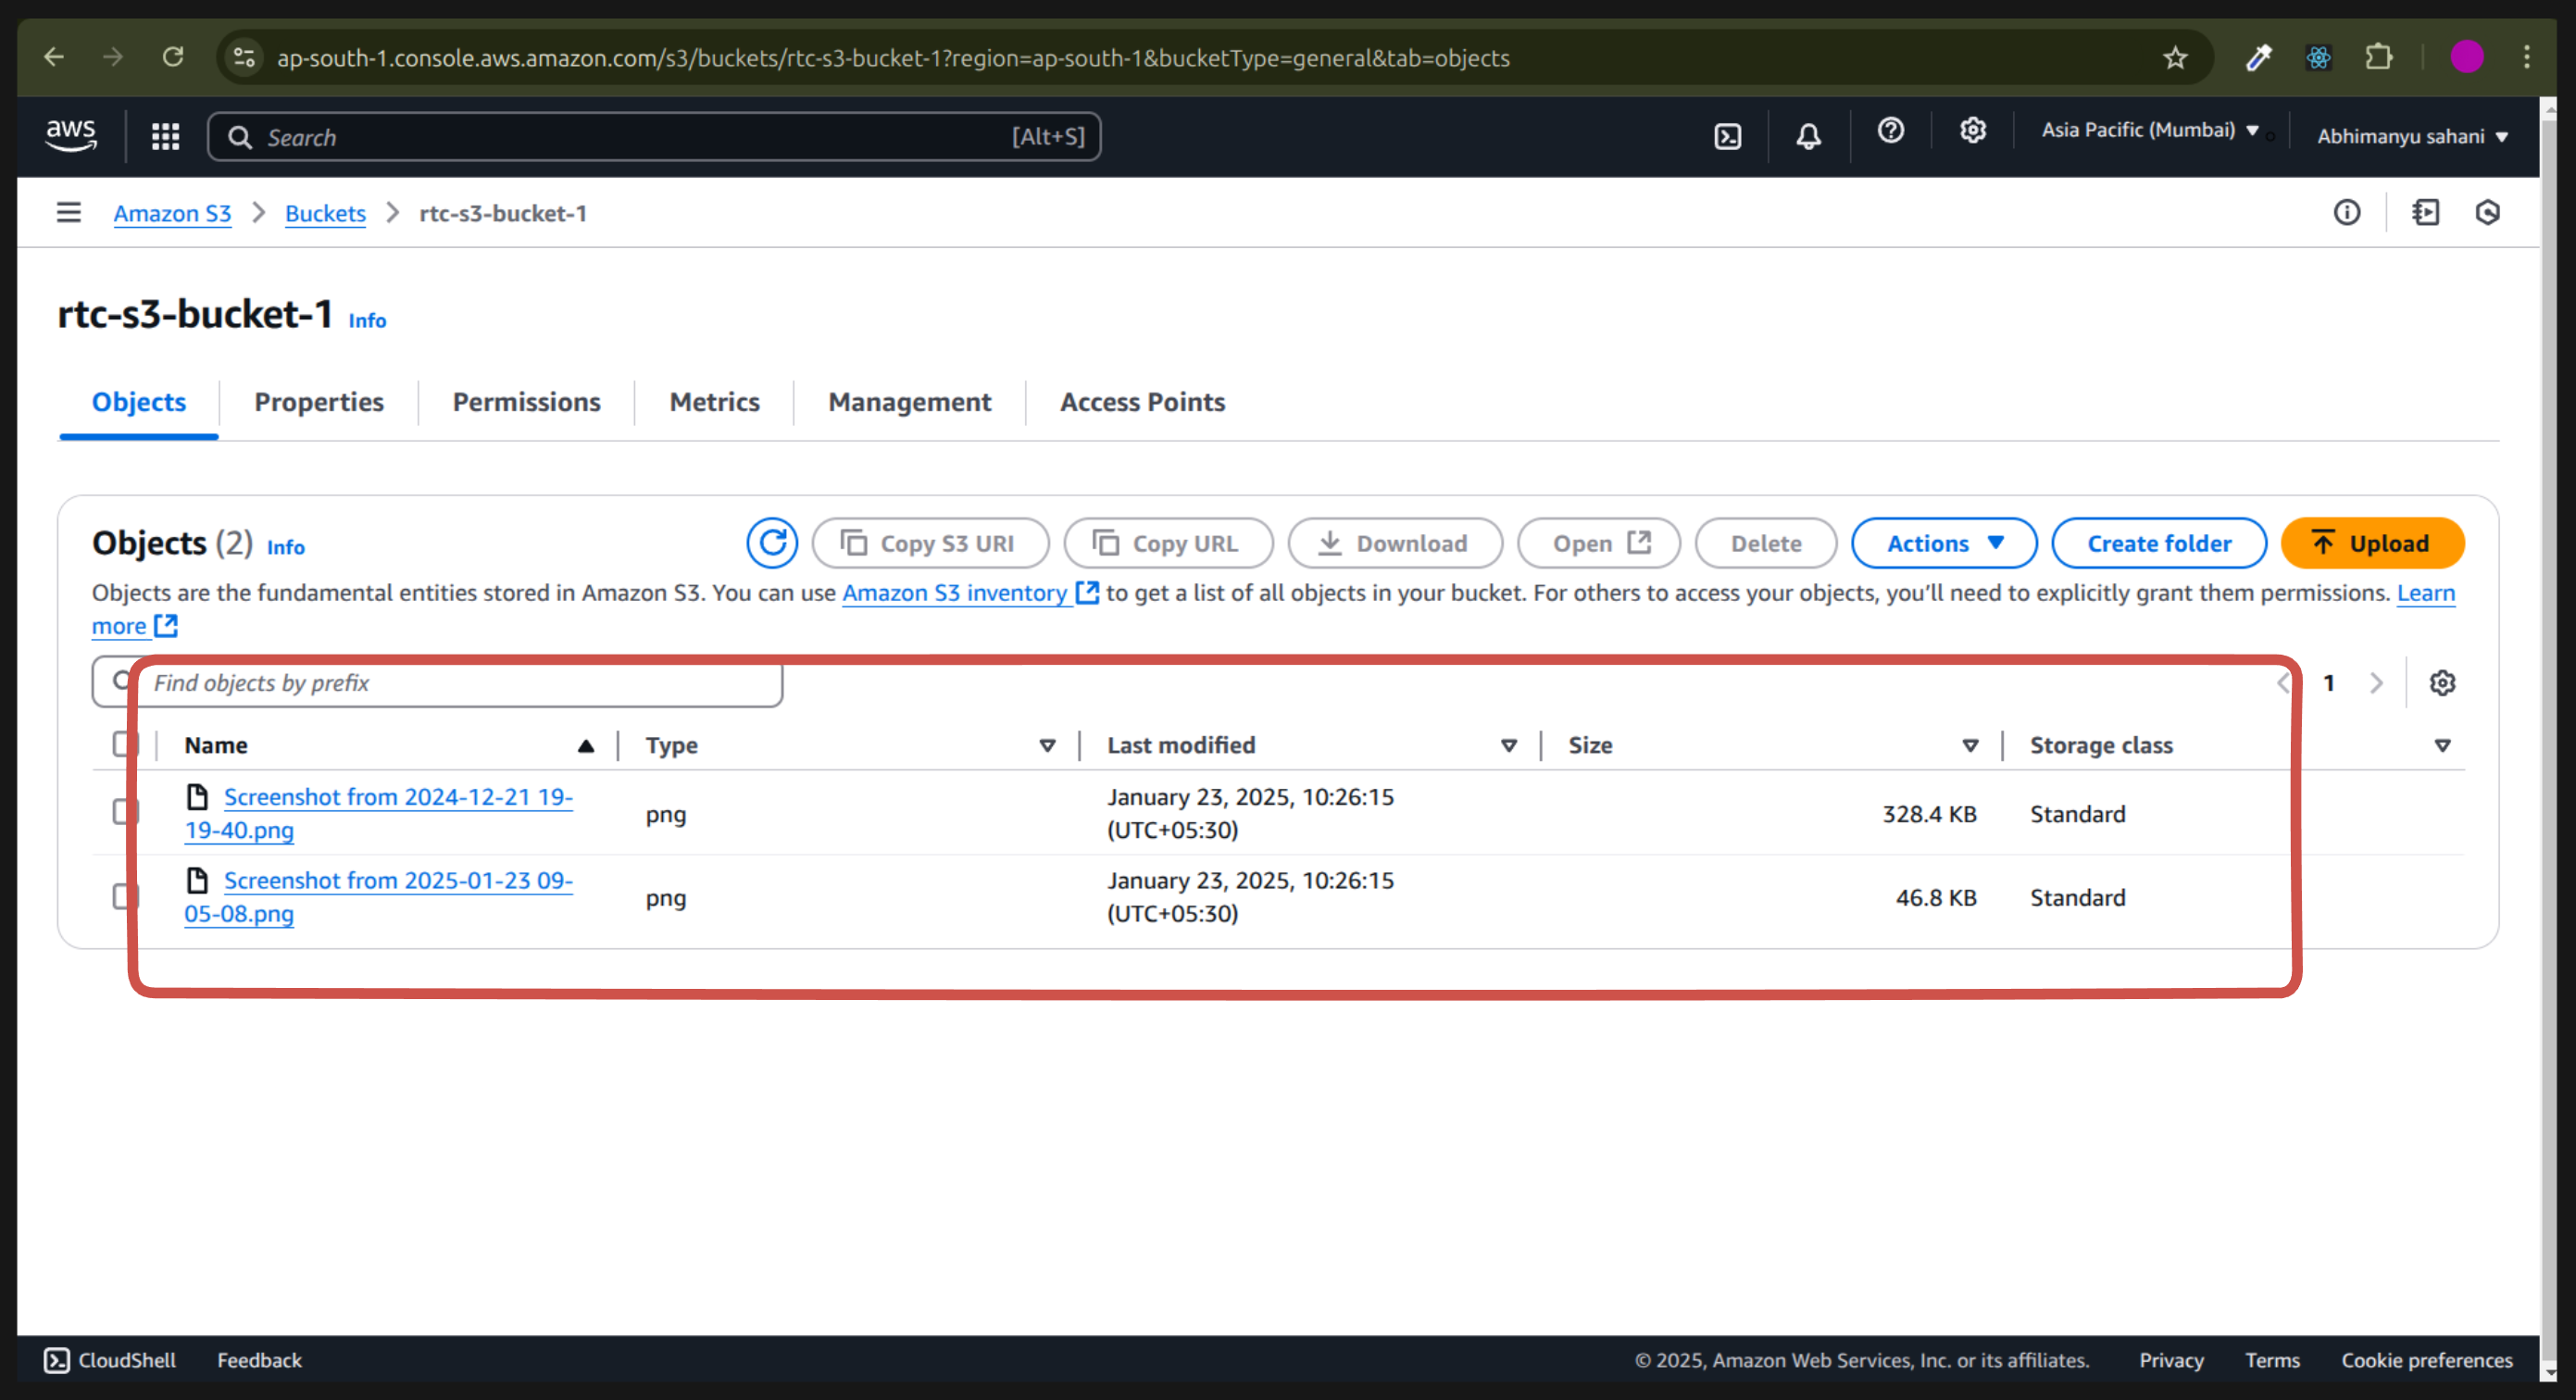Viewport: 2576px width, 1400px height.
Task: Click the Delete button
Action: pos(1765,543)
